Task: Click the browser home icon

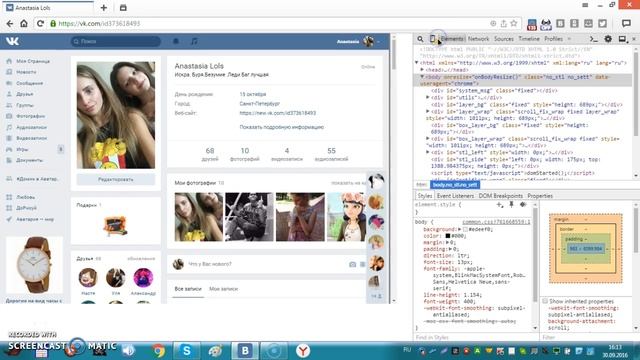Action: [24, 24]
